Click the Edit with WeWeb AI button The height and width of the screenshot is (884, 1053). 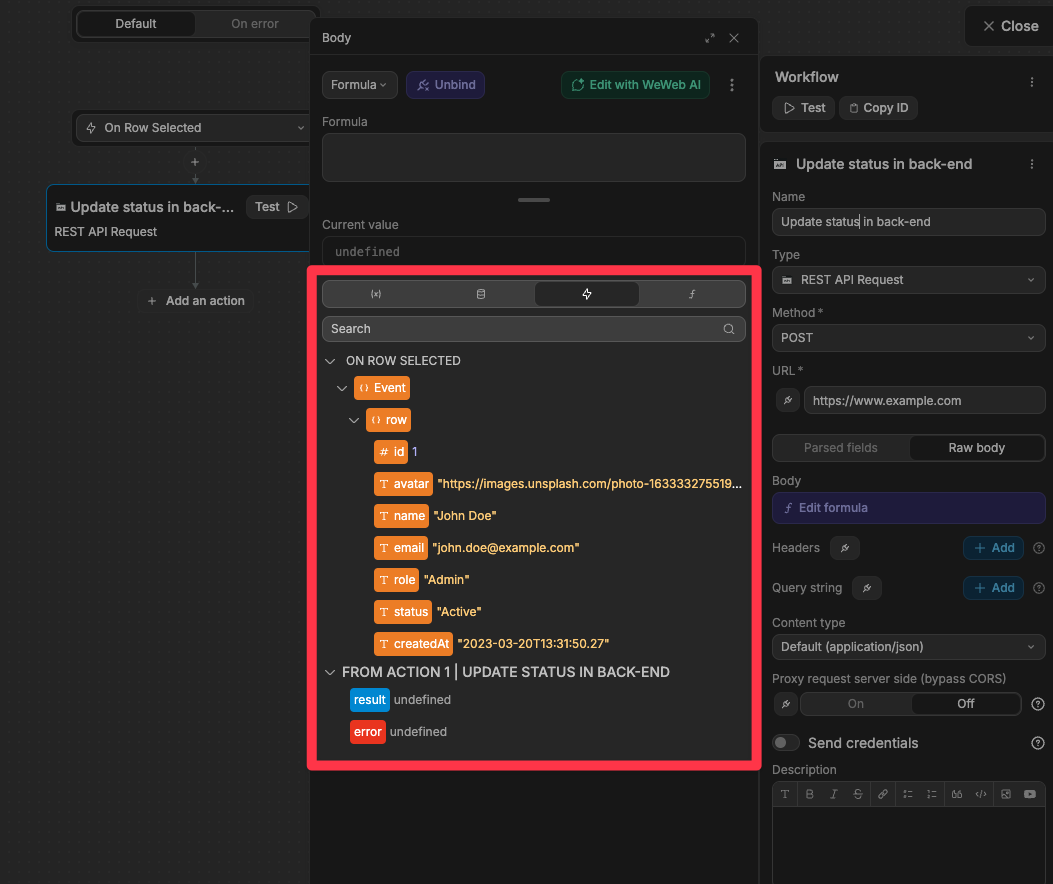click(636, 85)
